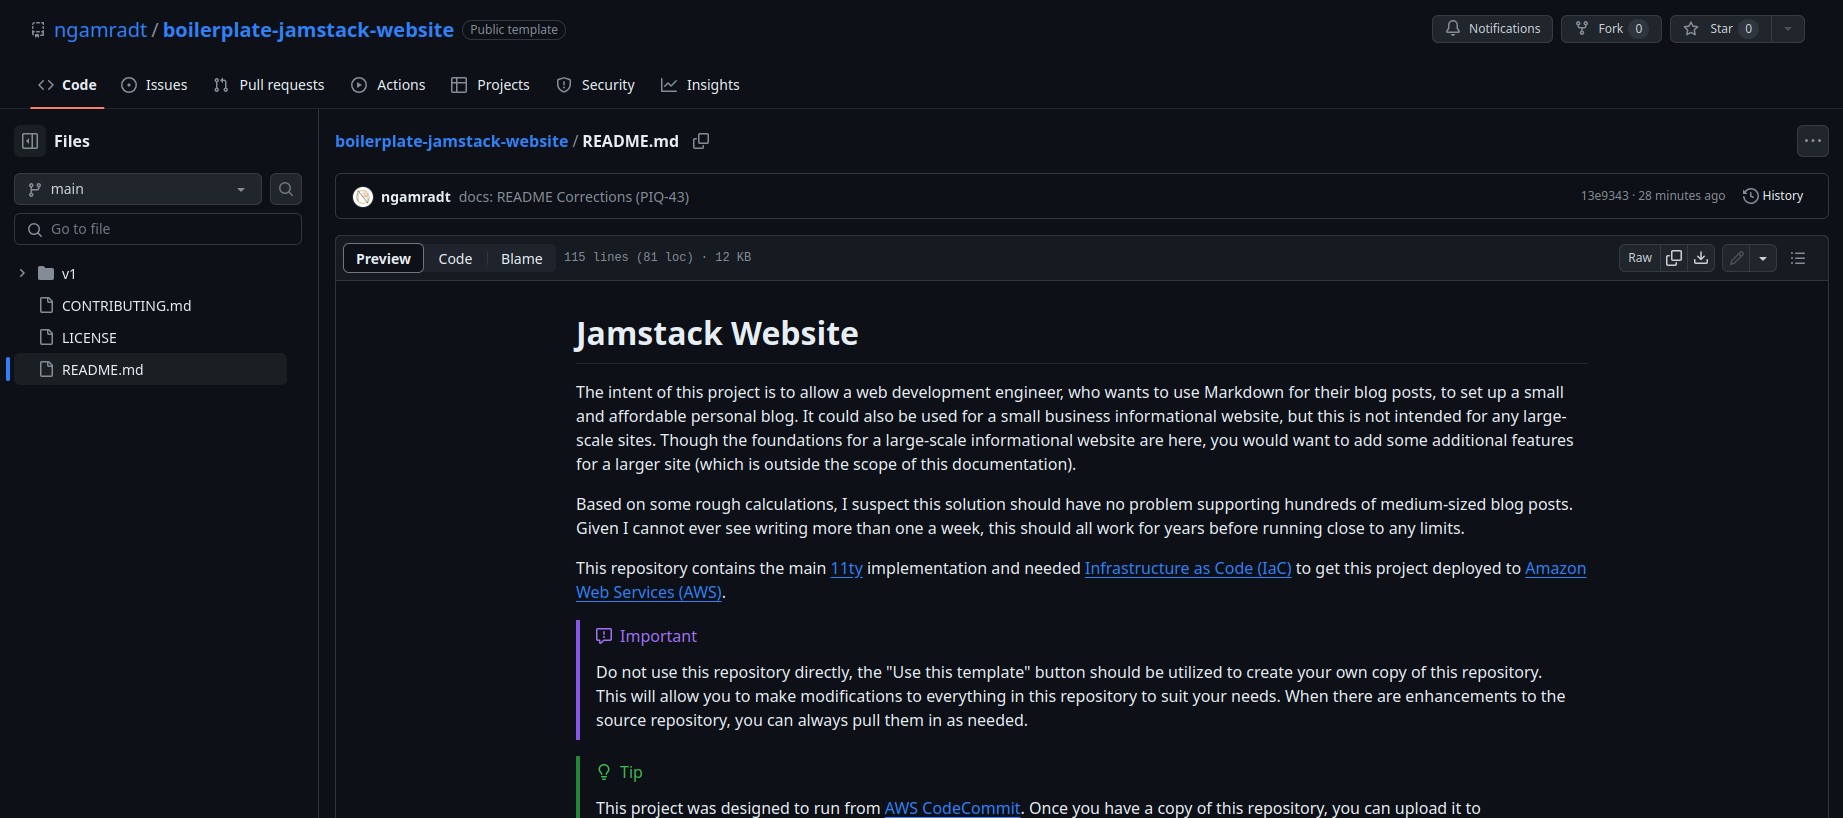Open the boilerplate-jamstack-website repository title link

coord(308,30)
